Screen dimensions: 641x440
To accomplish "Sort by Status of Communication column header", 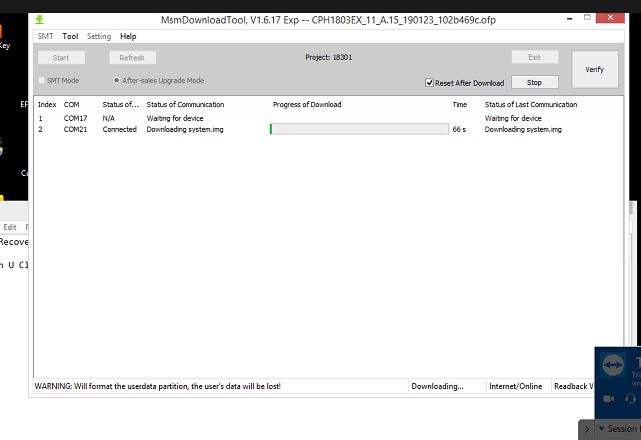I will coord(186,105).
